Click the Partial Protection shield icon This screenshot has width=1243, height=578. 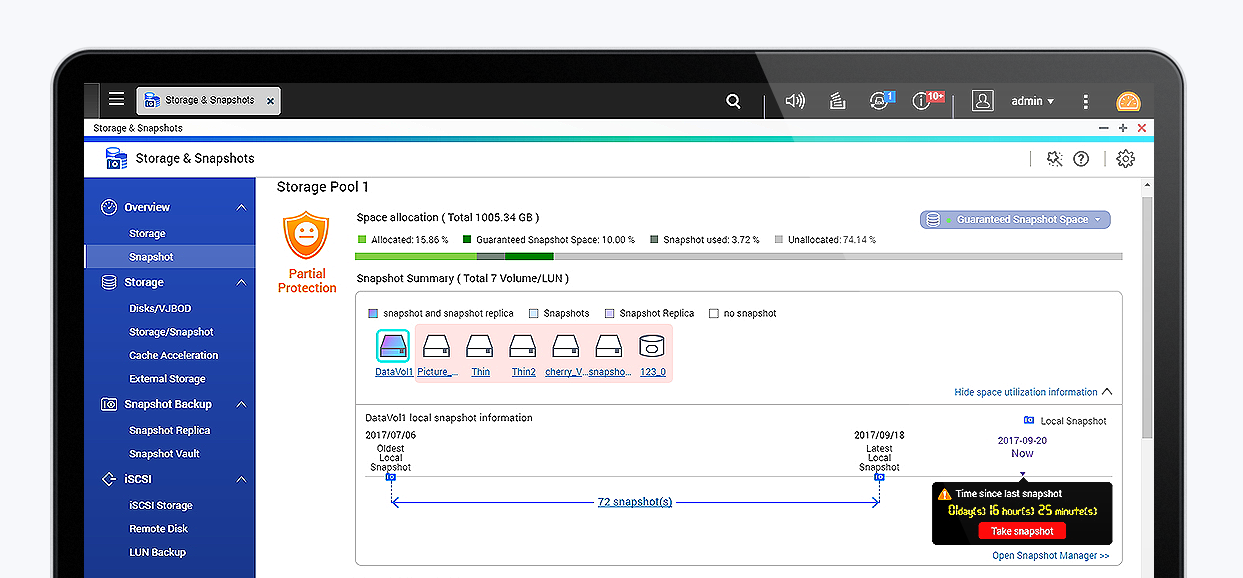[x=306, y=236]
